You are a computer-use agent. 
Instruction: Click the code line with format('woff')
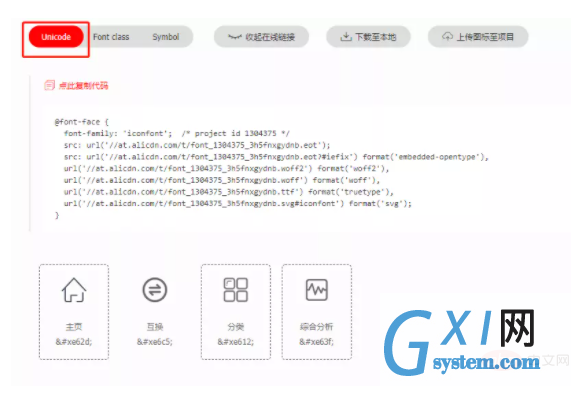tap(222, 180)
